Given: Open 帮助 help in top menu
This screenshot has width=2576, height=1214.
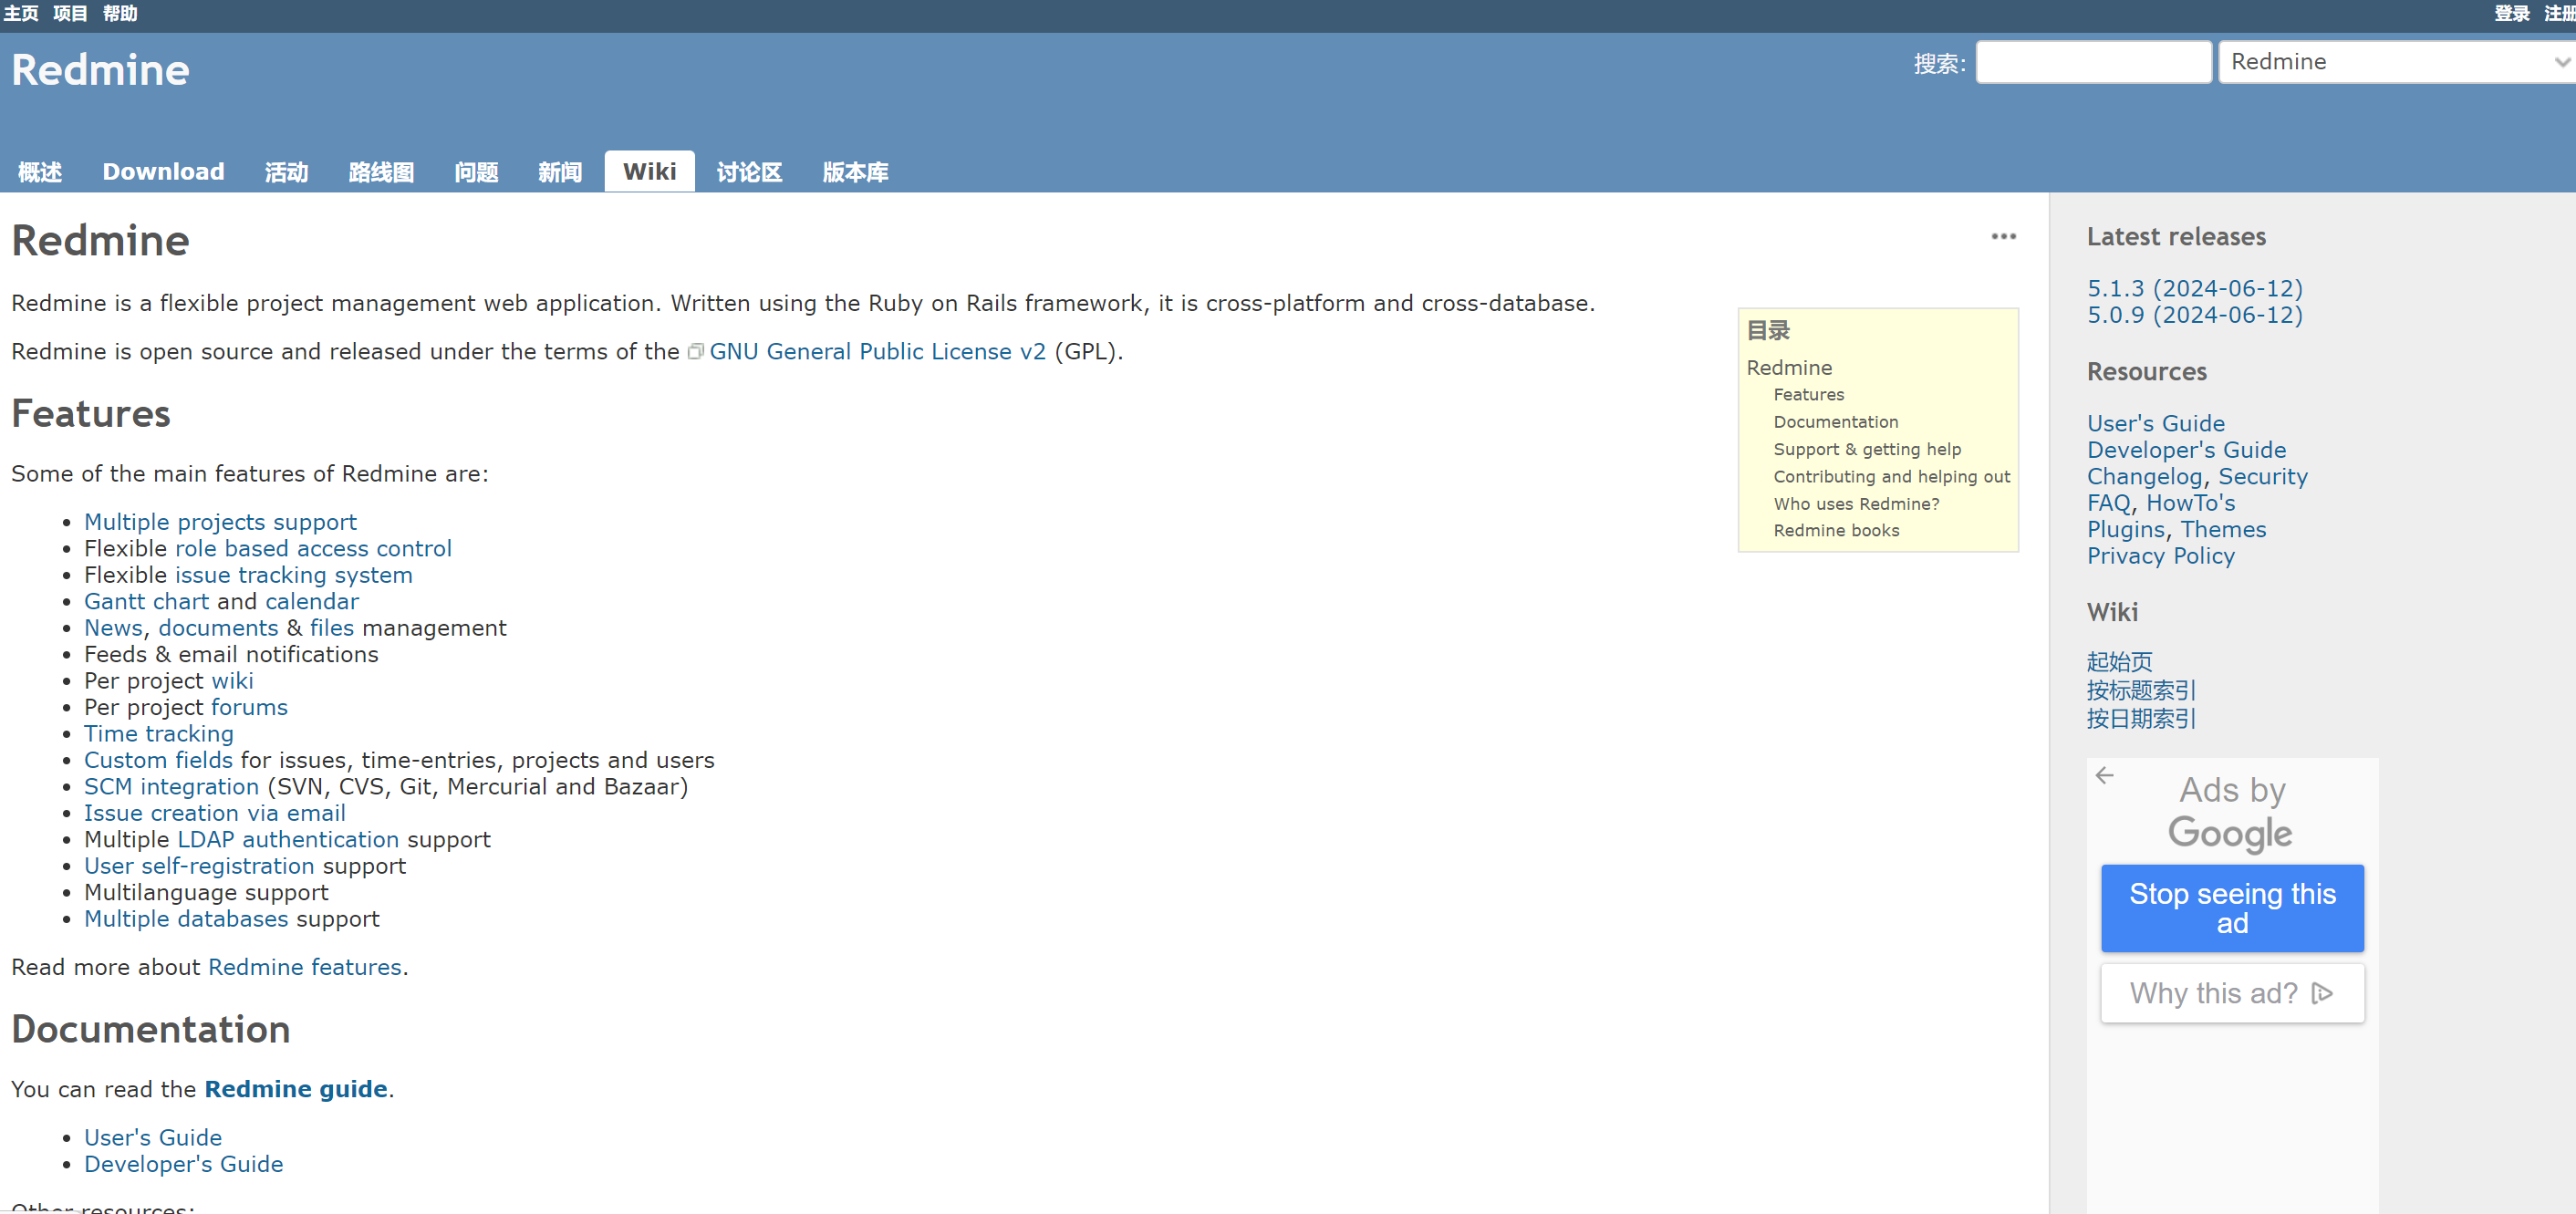Looking at the screenshot, I should click(x=120, y=13).
